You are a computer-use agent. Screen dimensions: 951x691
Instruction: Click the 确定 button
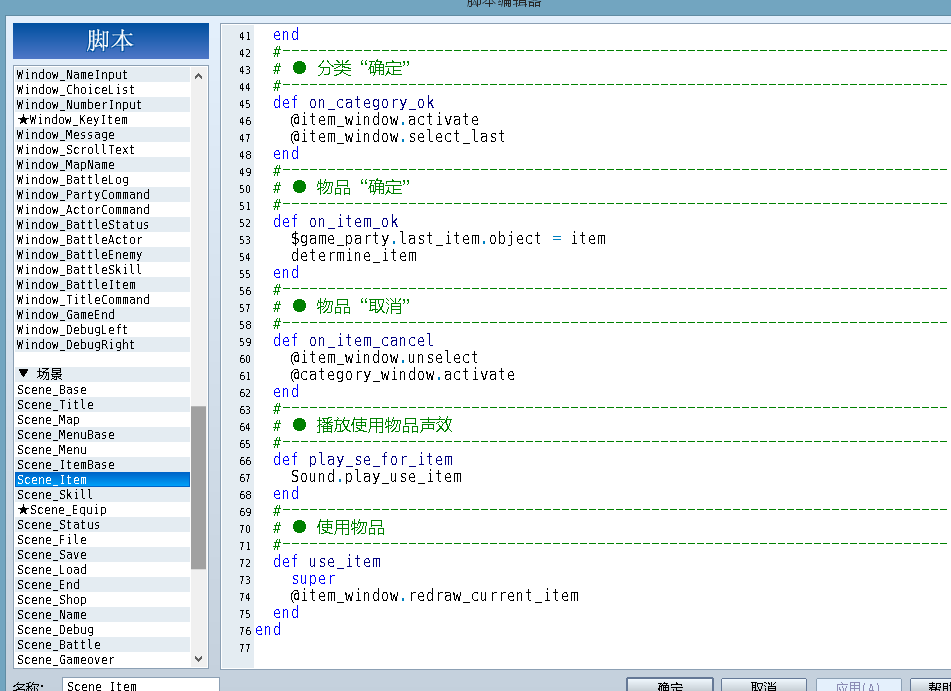tap(670, 686)
